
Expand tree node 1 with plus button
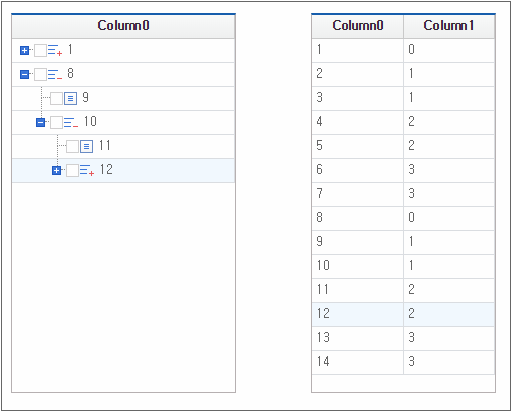coord(24,50)
